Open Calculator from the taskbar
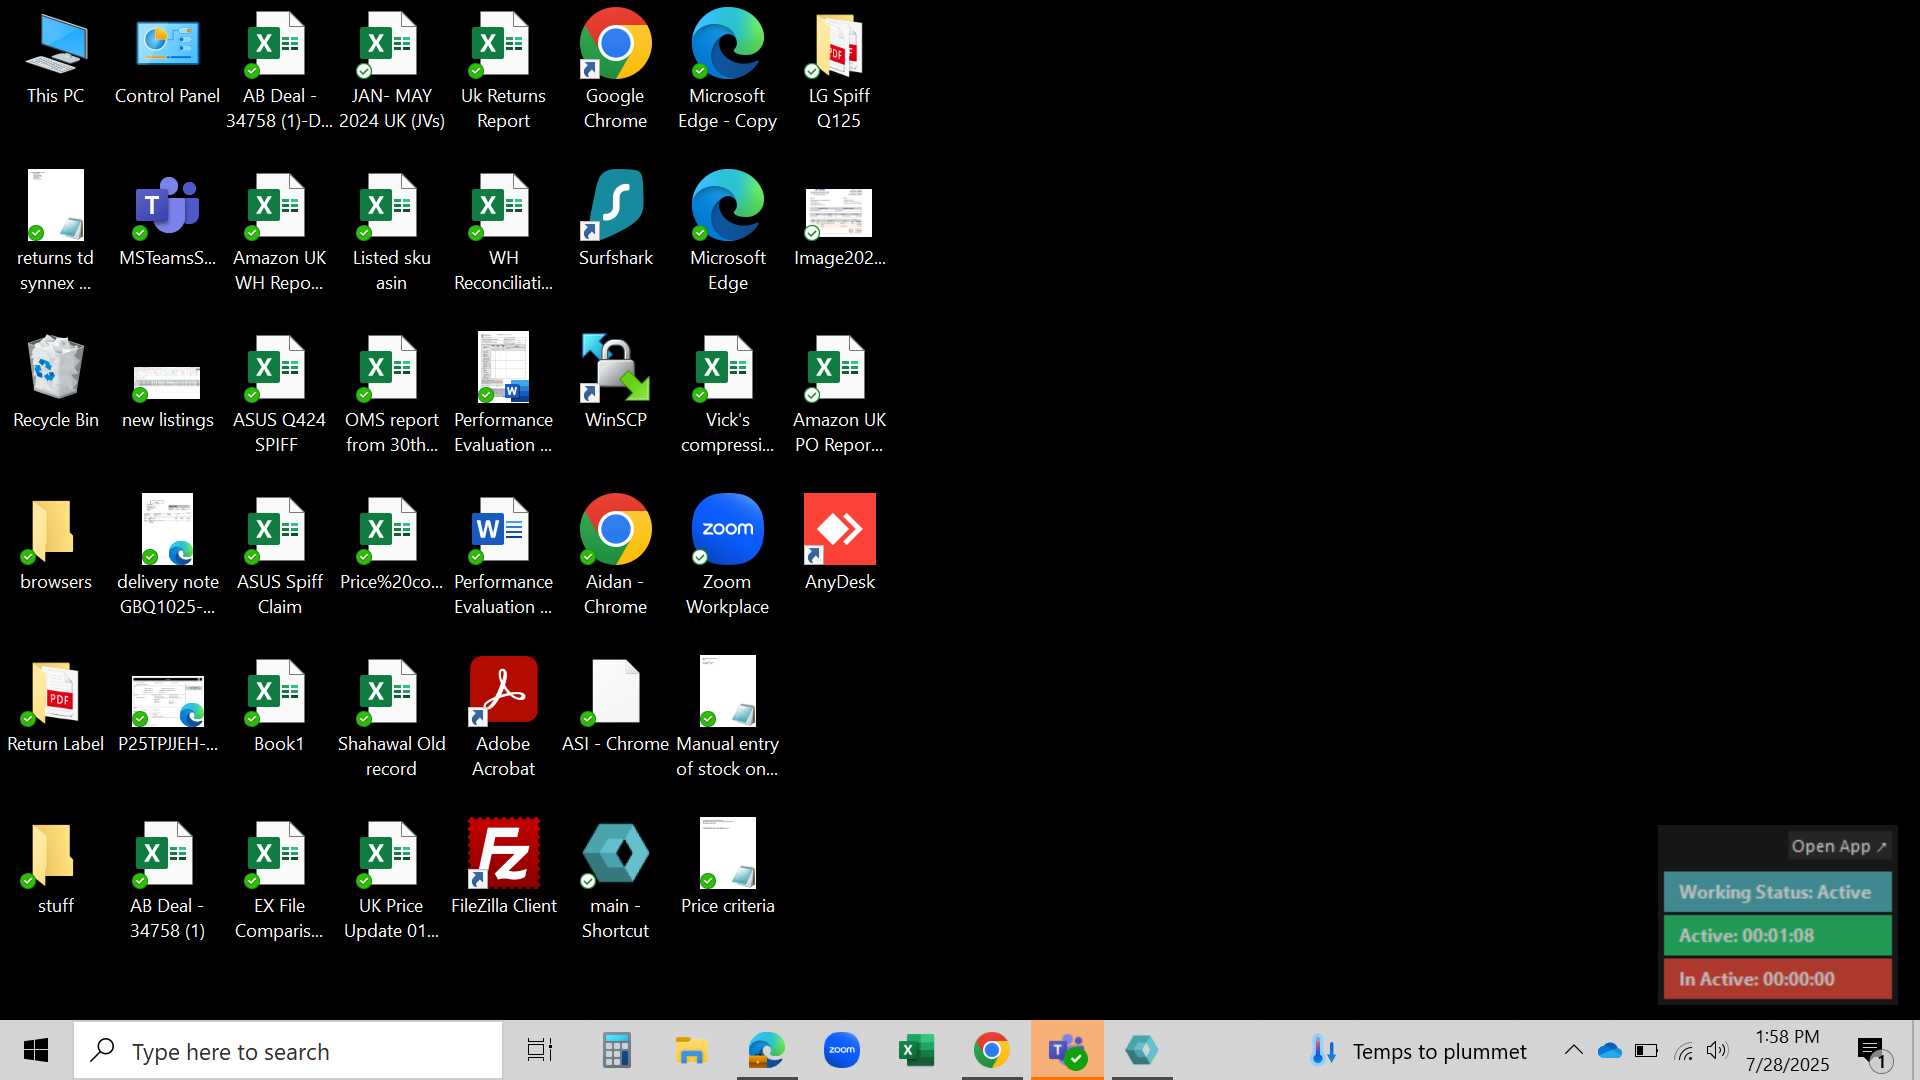 pos(616,1050)
